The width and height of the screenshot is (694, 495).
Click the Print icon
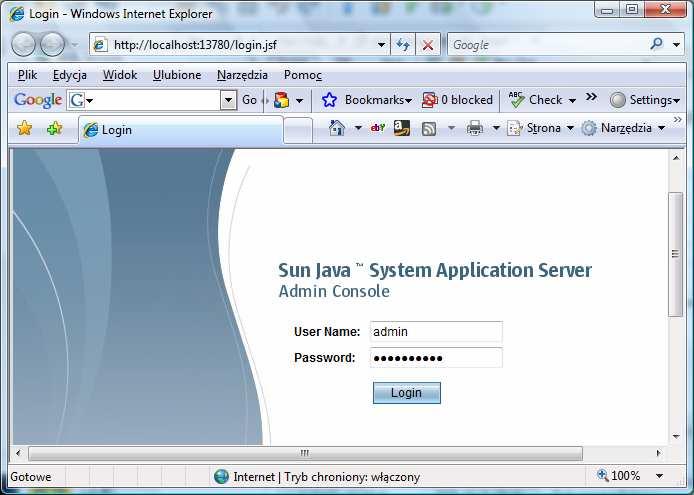(x=475, y=128)
